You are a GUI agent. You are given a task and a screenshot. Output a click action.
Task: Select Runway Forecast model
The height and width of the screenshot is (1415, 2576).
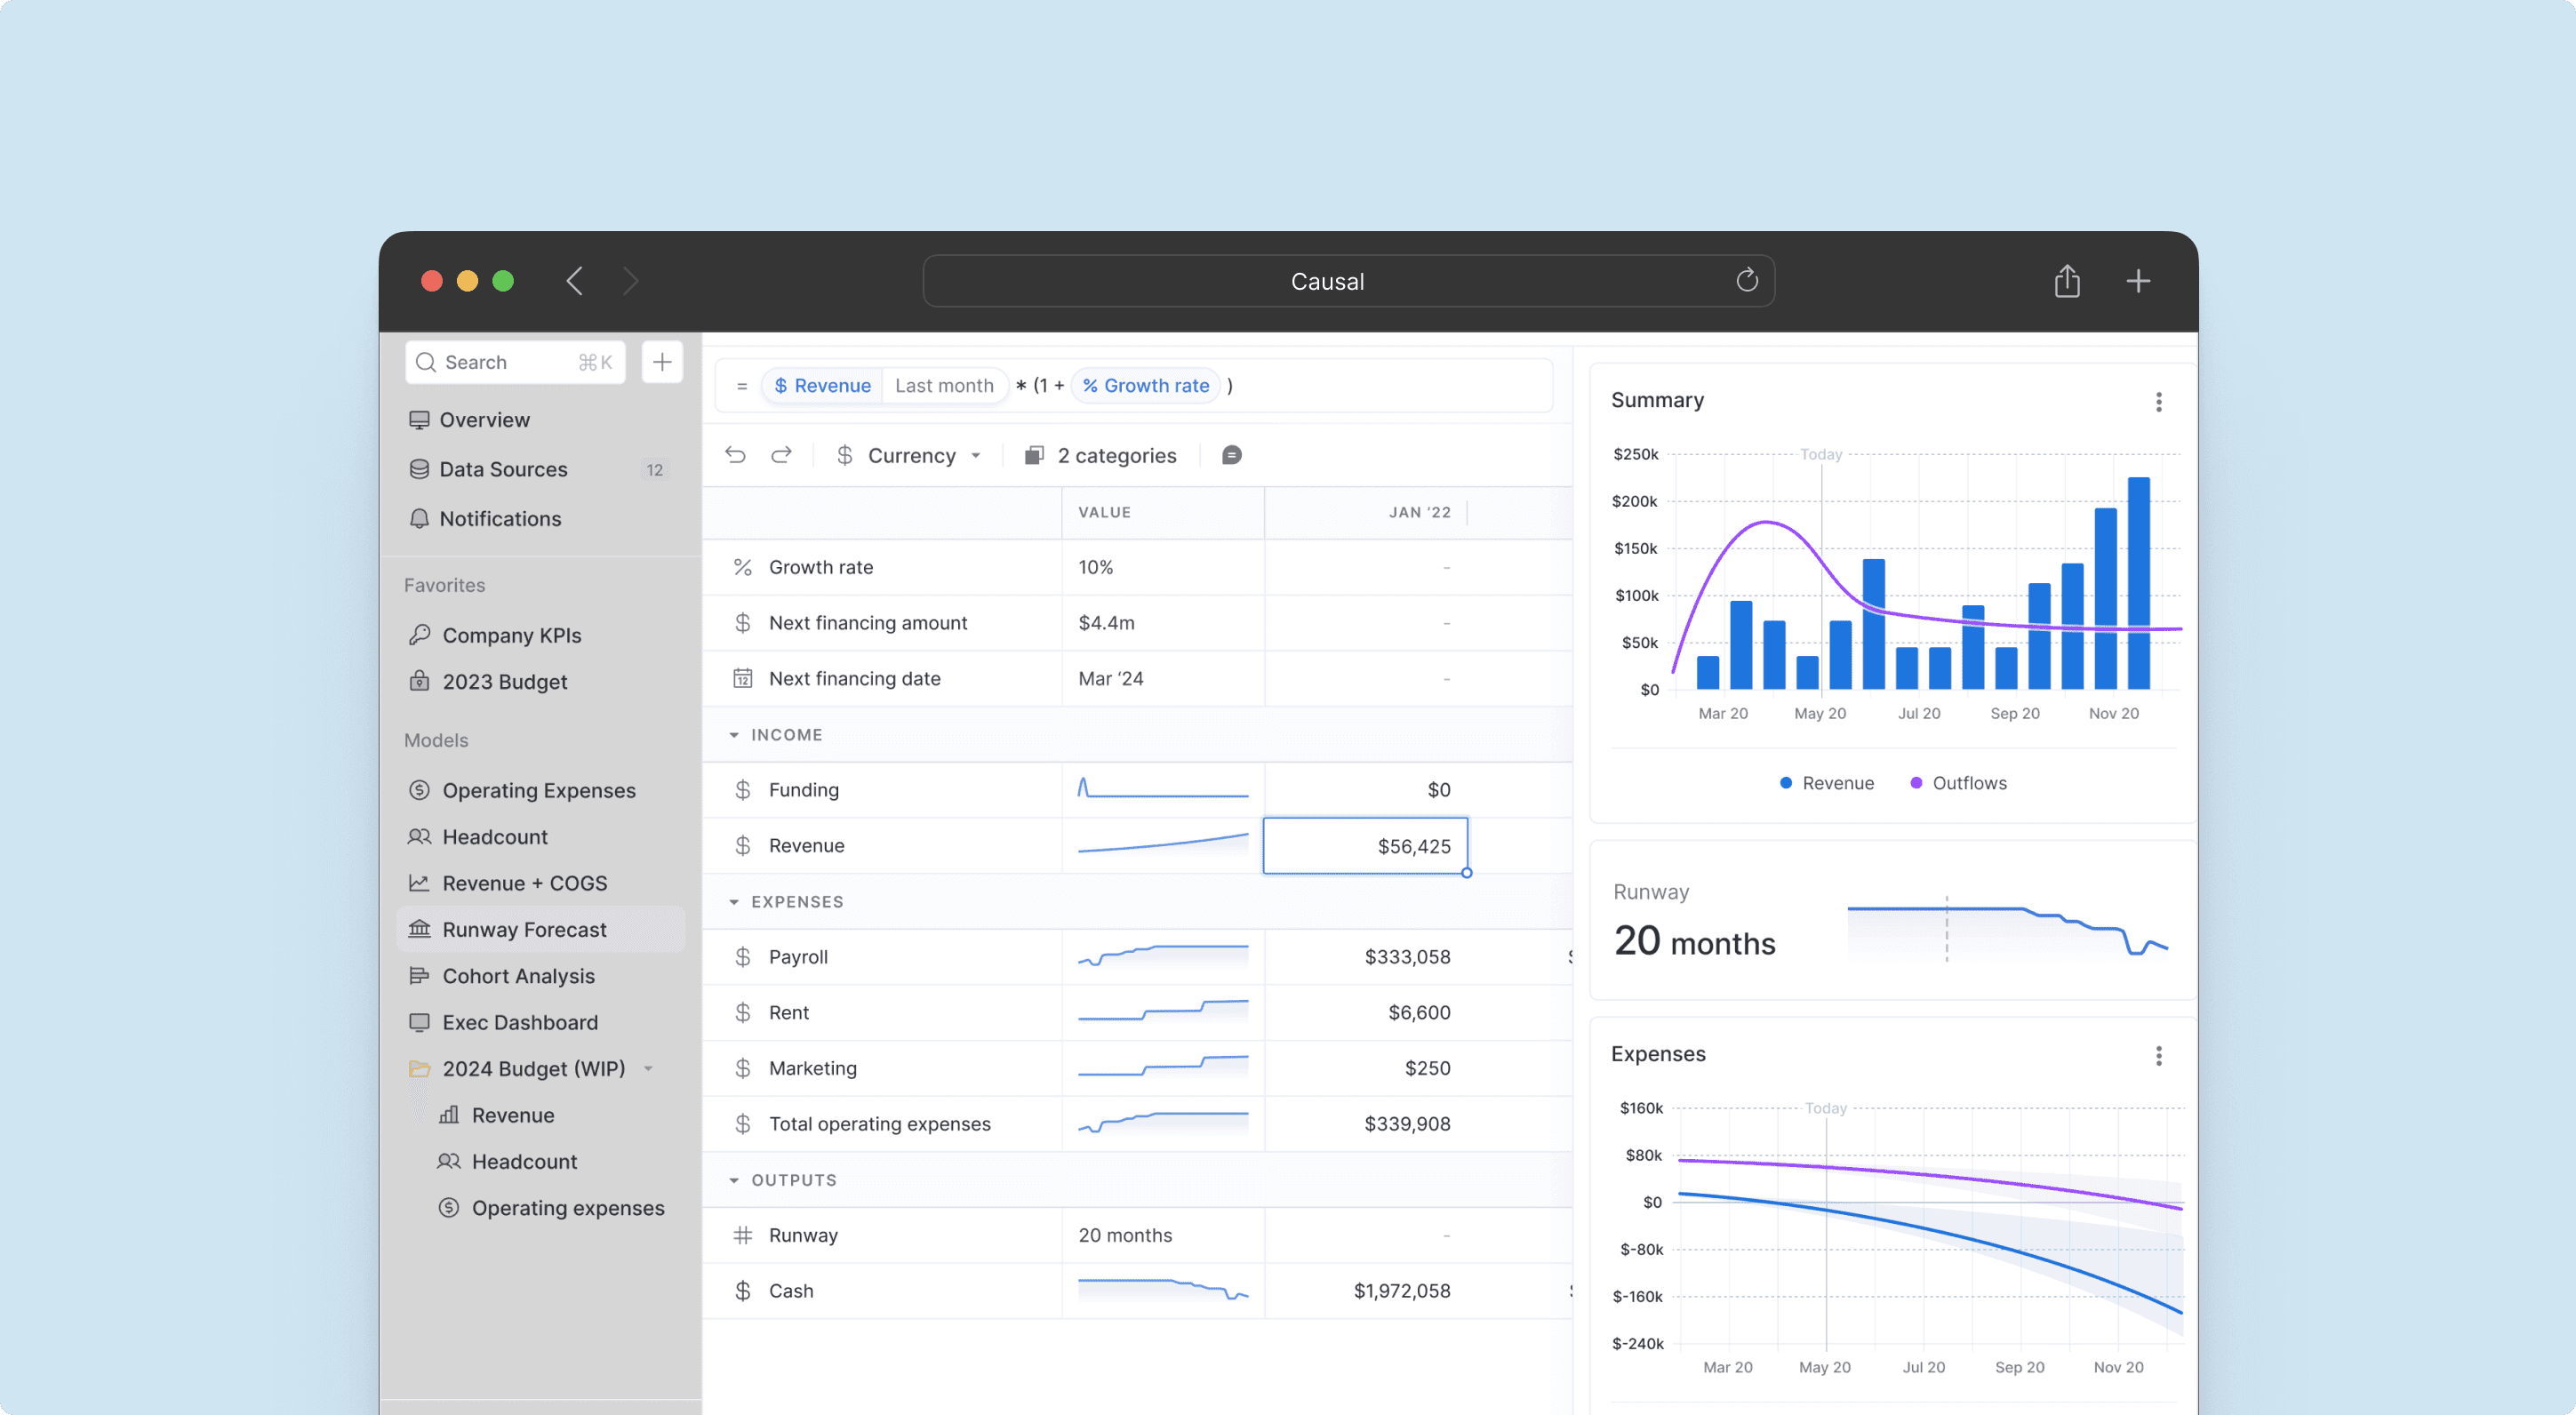coord(540,930)
